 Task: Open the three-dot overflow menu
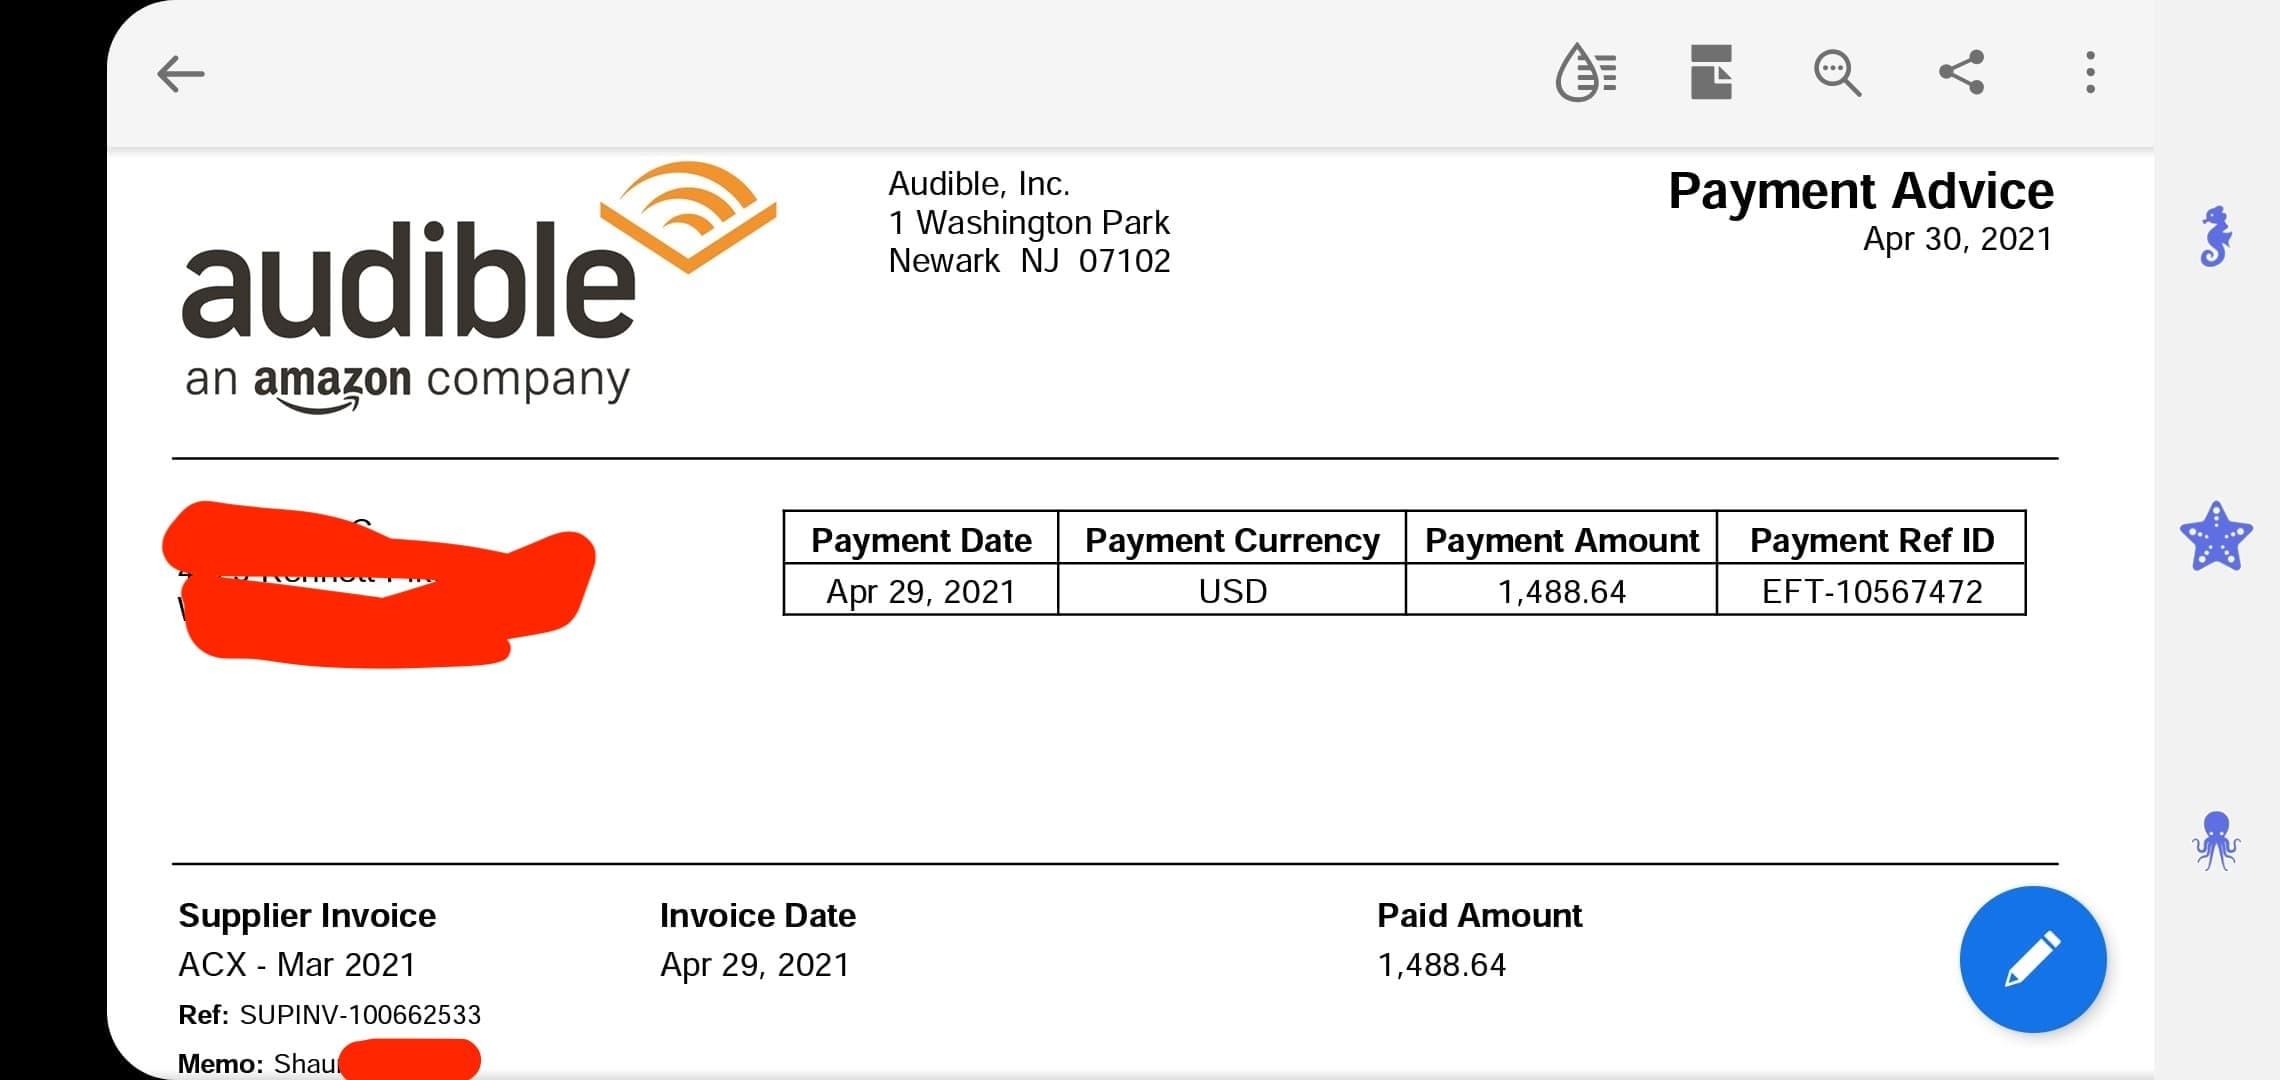click(2090, 73)
